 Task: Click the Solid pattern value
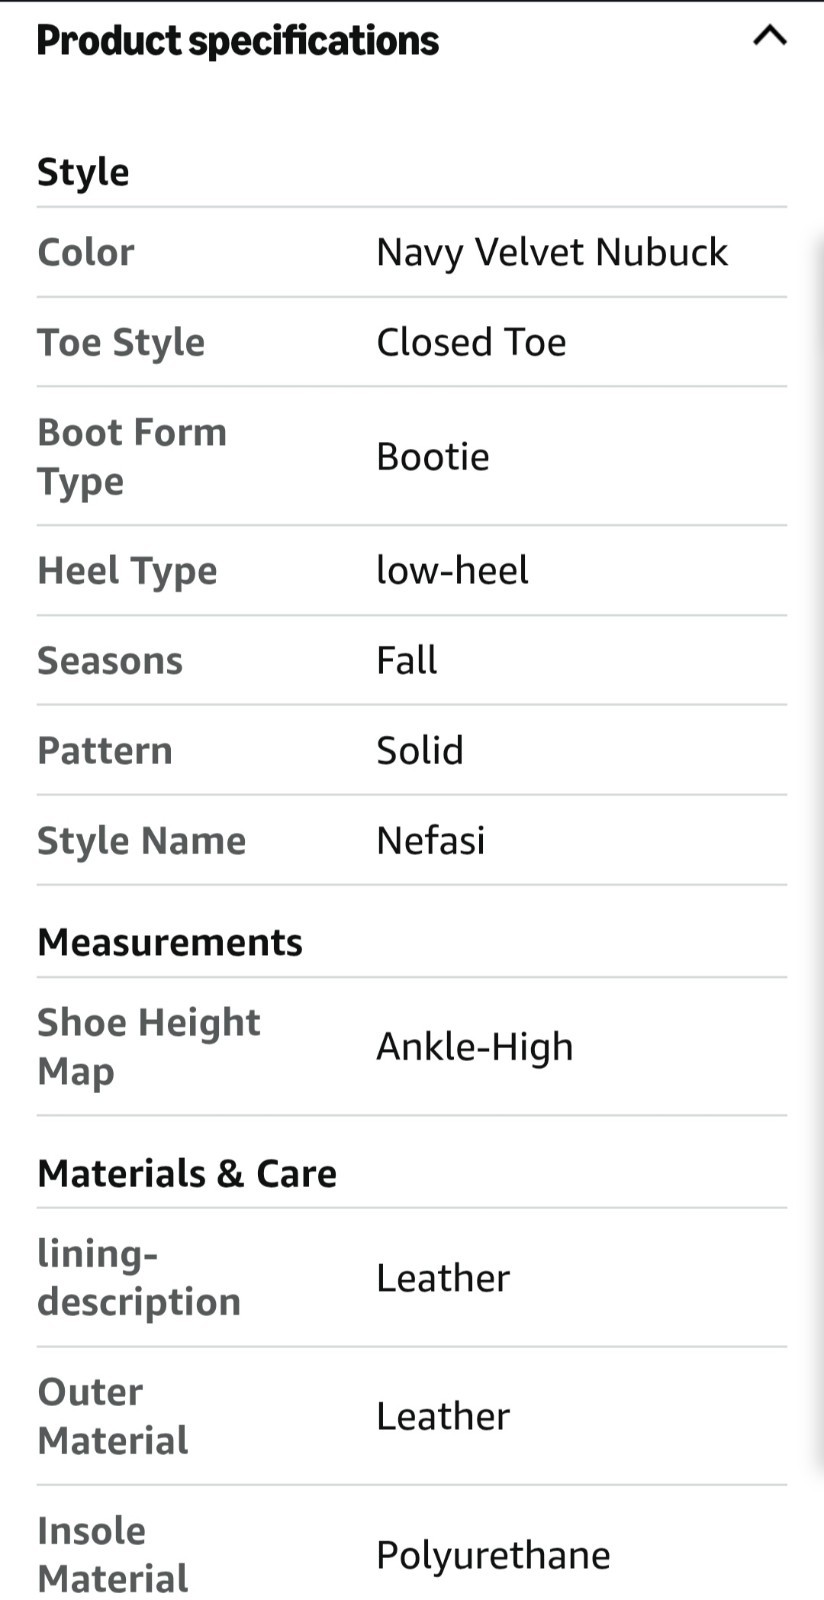point(420,750)
